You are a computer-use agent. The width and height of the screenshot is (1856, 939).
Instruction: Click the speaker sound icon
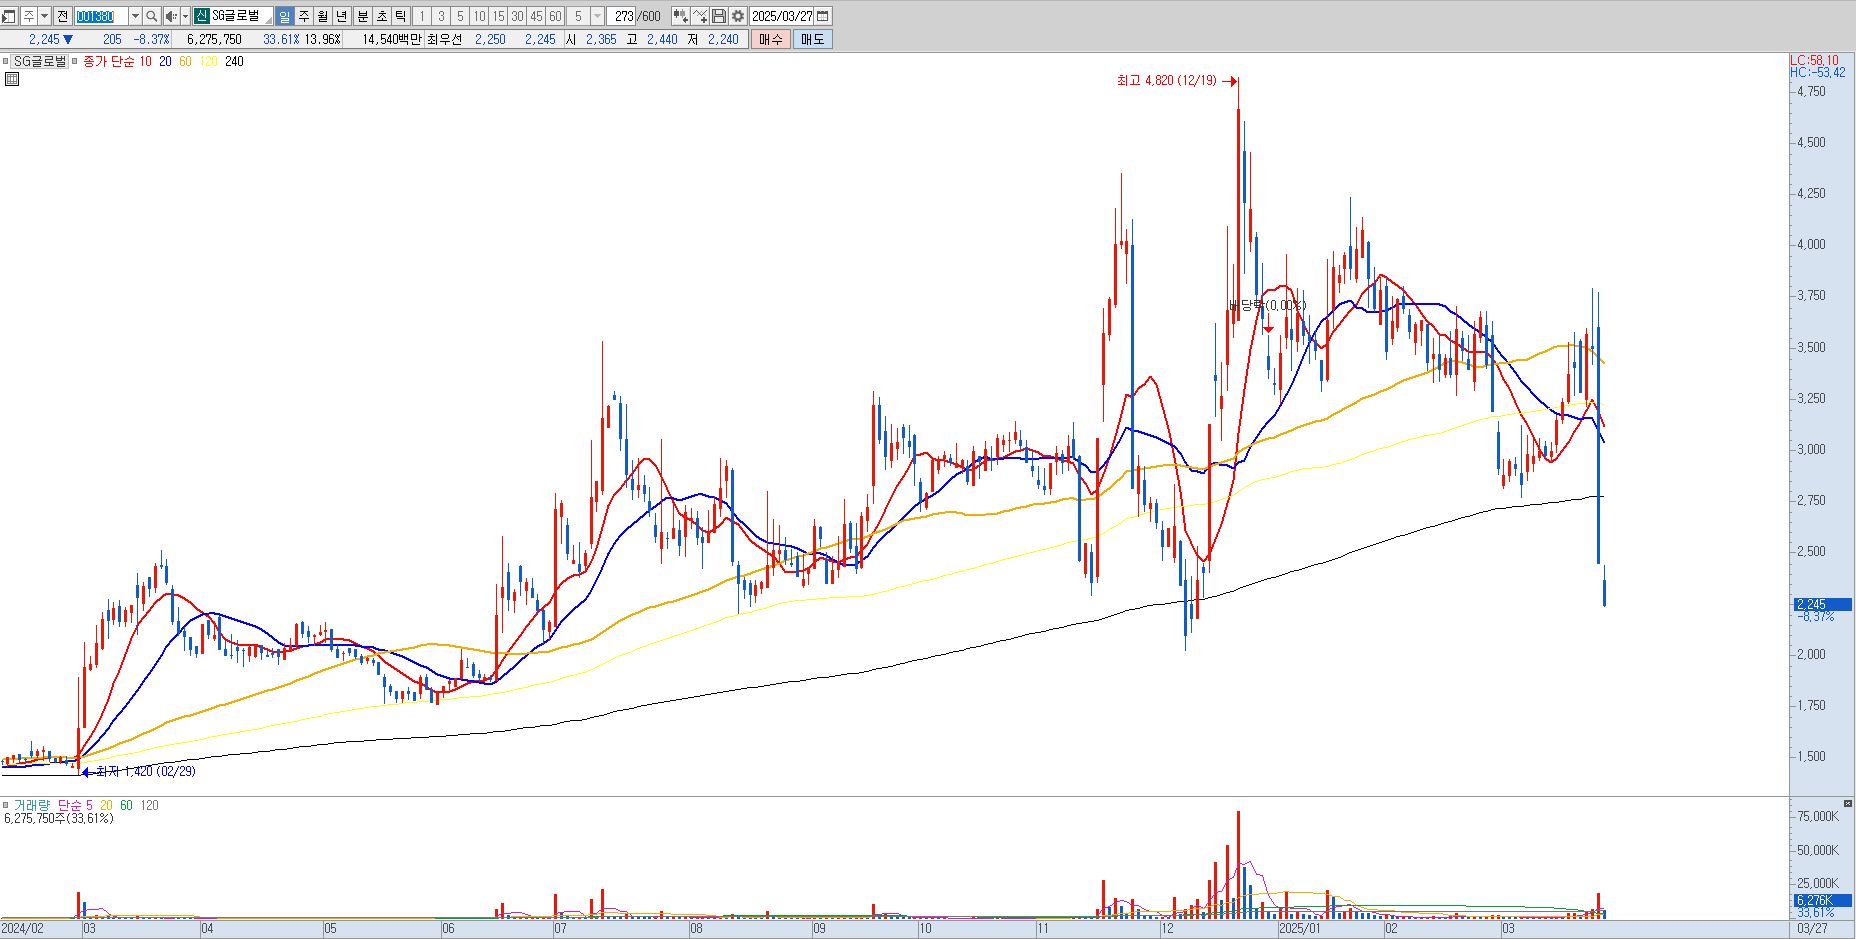coord(171,16)
